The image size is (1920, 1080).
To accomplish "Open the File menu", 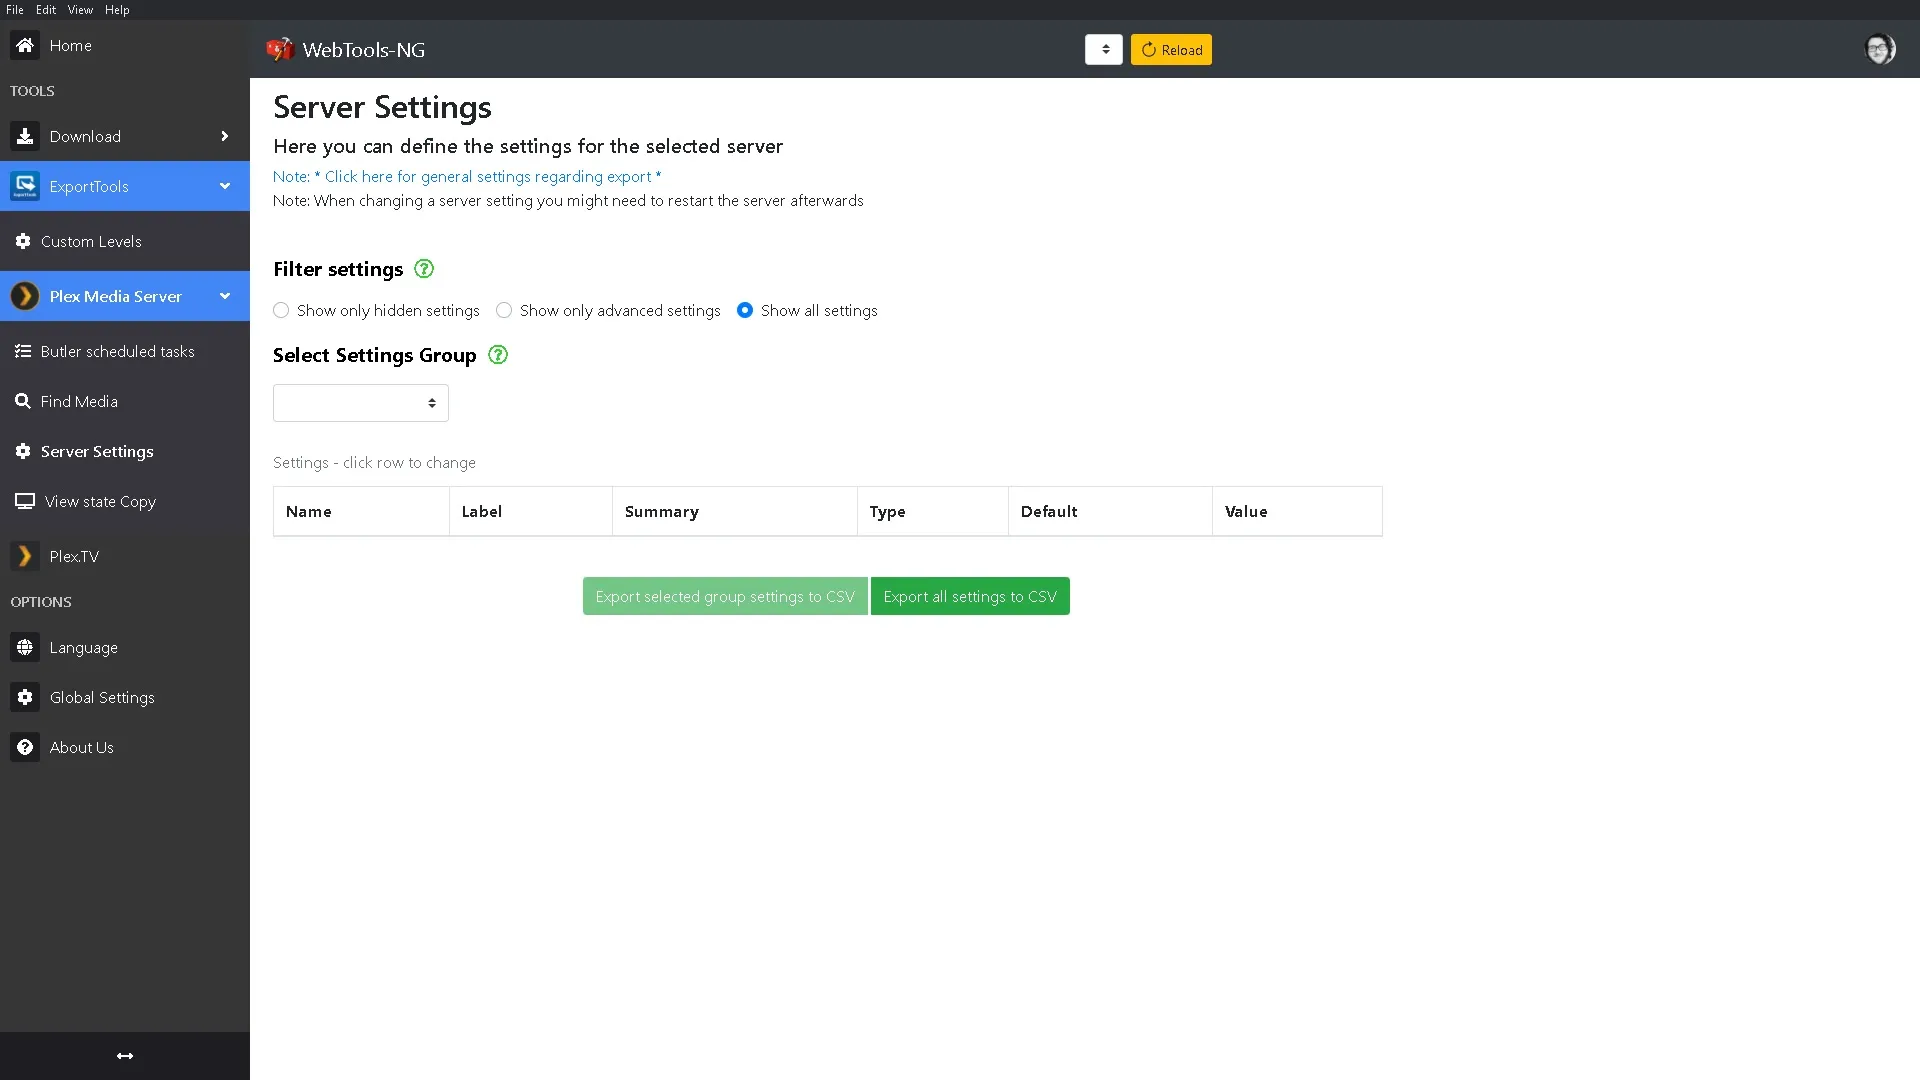I will click(x=13, y=9).
